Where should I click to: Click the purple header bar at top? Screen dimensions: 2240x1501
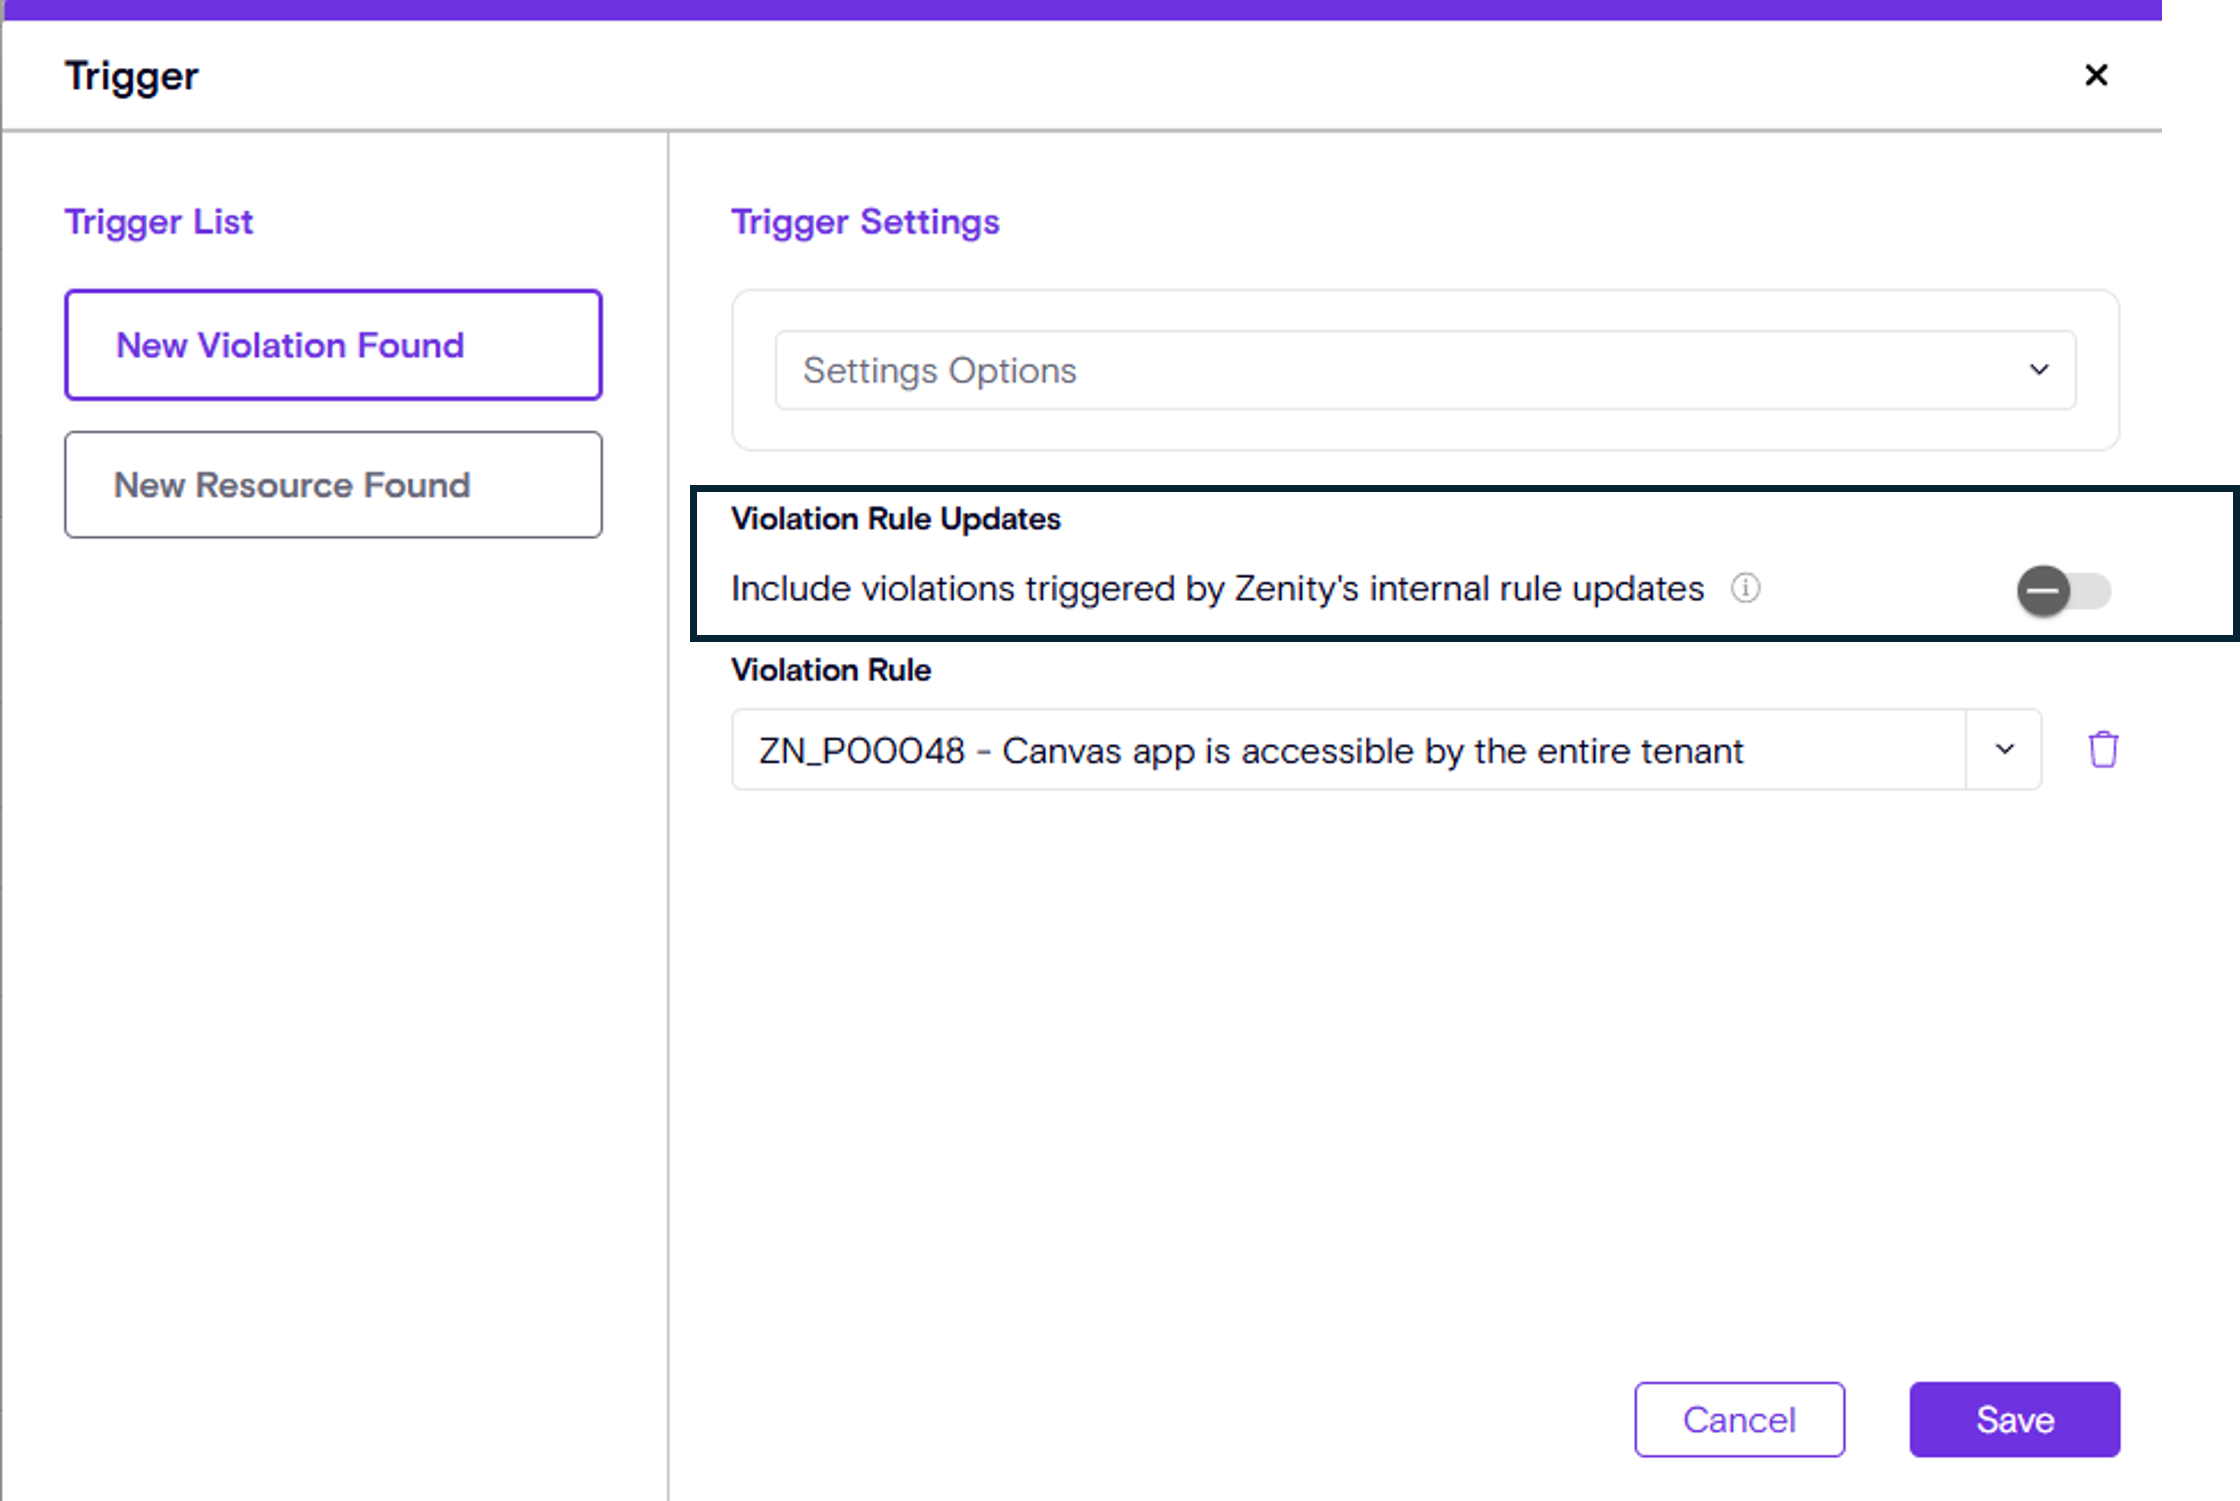click(1080, 9)
